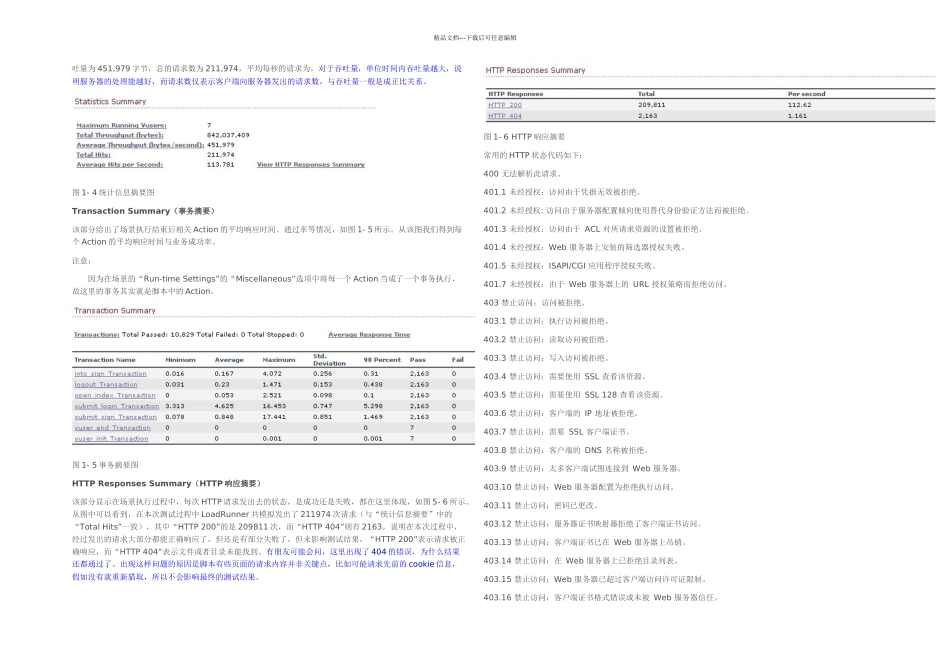Click the submit_sign_Transaction link
The image size is (950, 672).
point(116,417)
